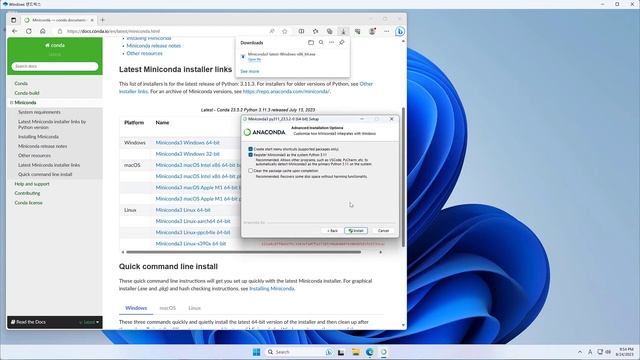Click the Downloads toolbar icon

coord(343,31)
